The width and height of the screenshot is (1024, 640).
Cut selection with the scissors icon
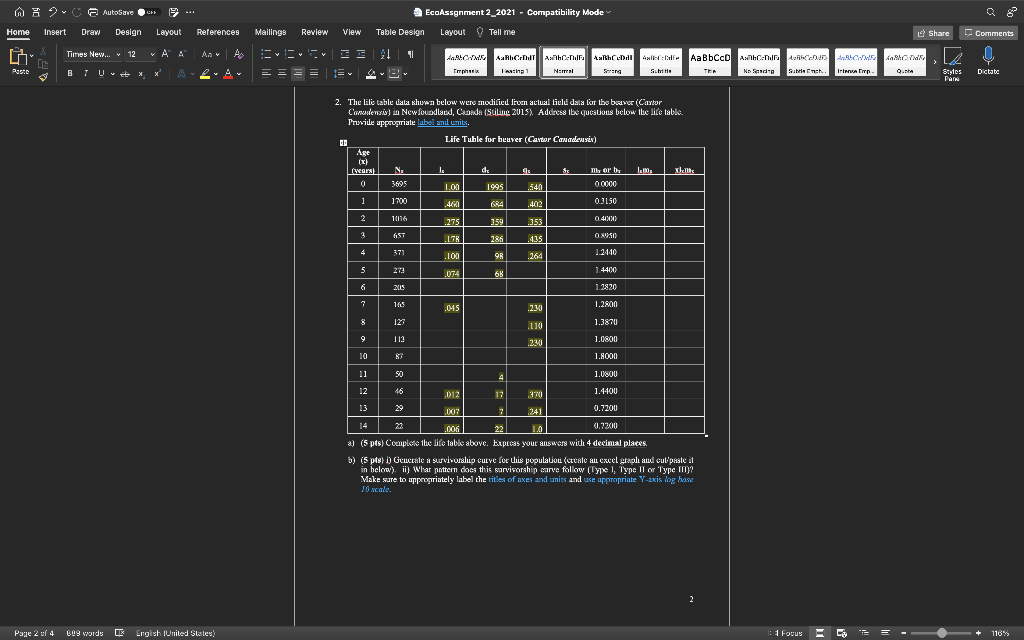43,51
